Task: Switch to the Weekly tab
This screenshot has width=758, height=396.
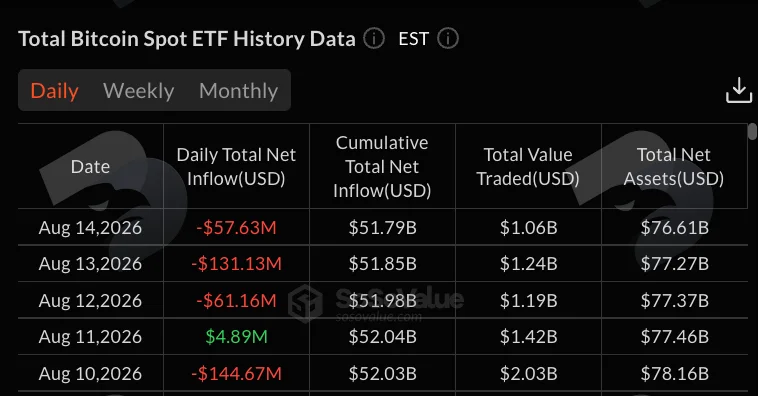Action: (x=139, y=90)
